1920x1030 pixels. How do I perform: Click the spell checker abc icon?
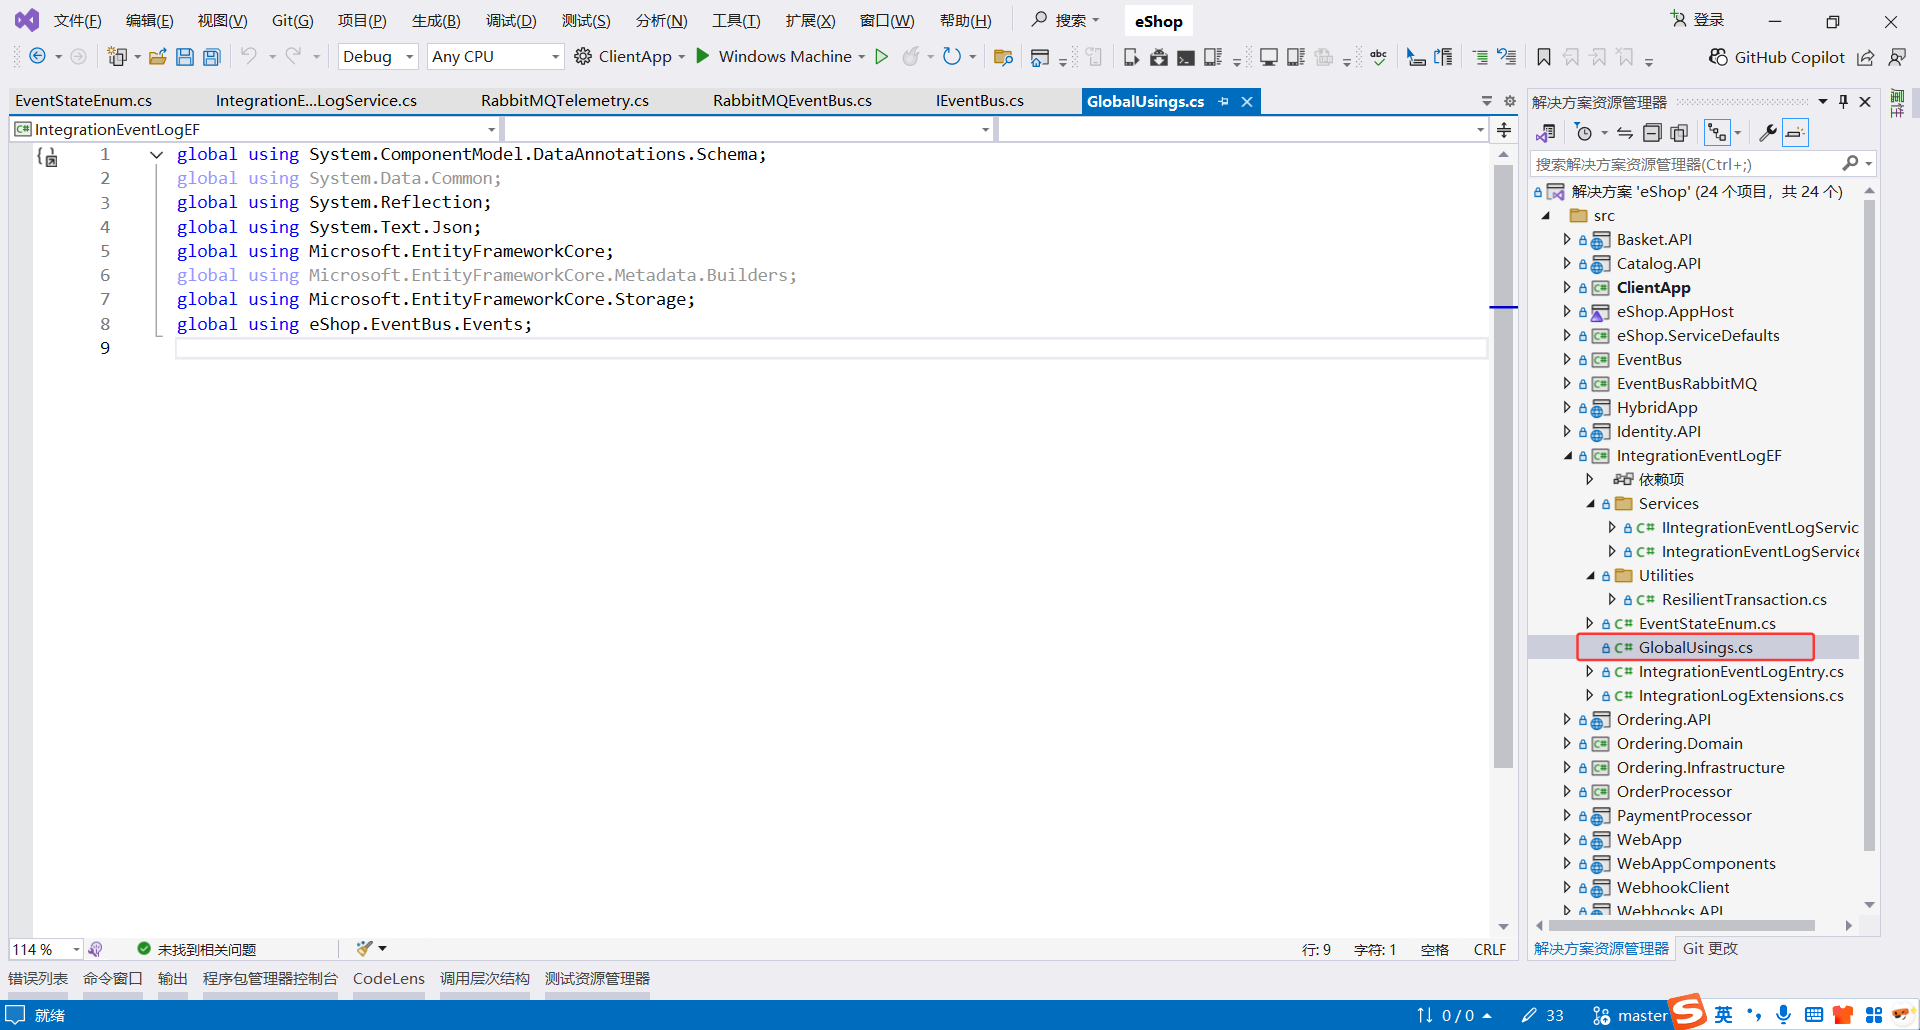1378,57
